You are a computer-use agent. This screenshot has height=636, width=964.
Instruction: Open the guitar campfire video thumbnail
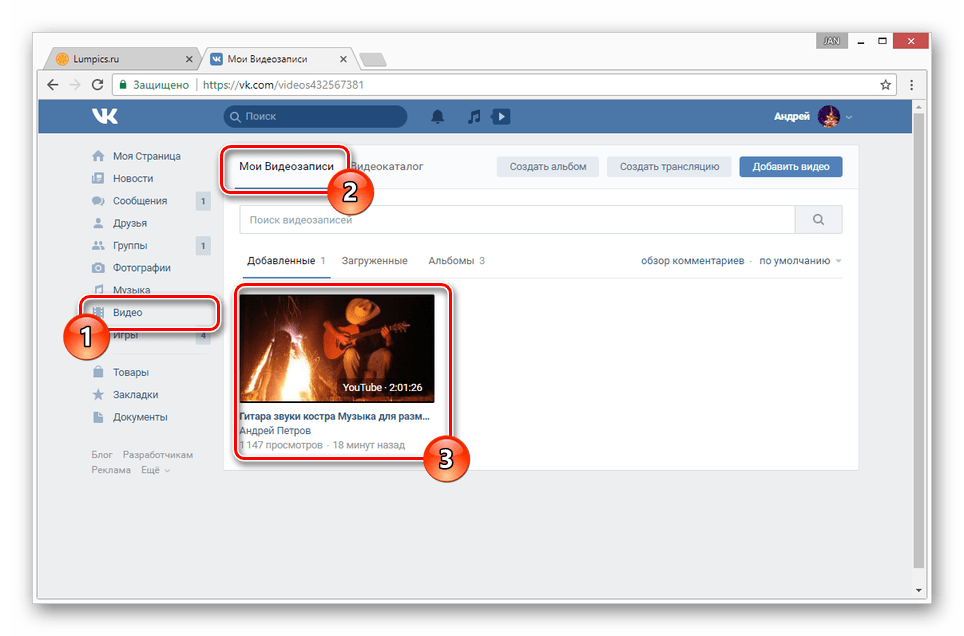coord(337,348)
